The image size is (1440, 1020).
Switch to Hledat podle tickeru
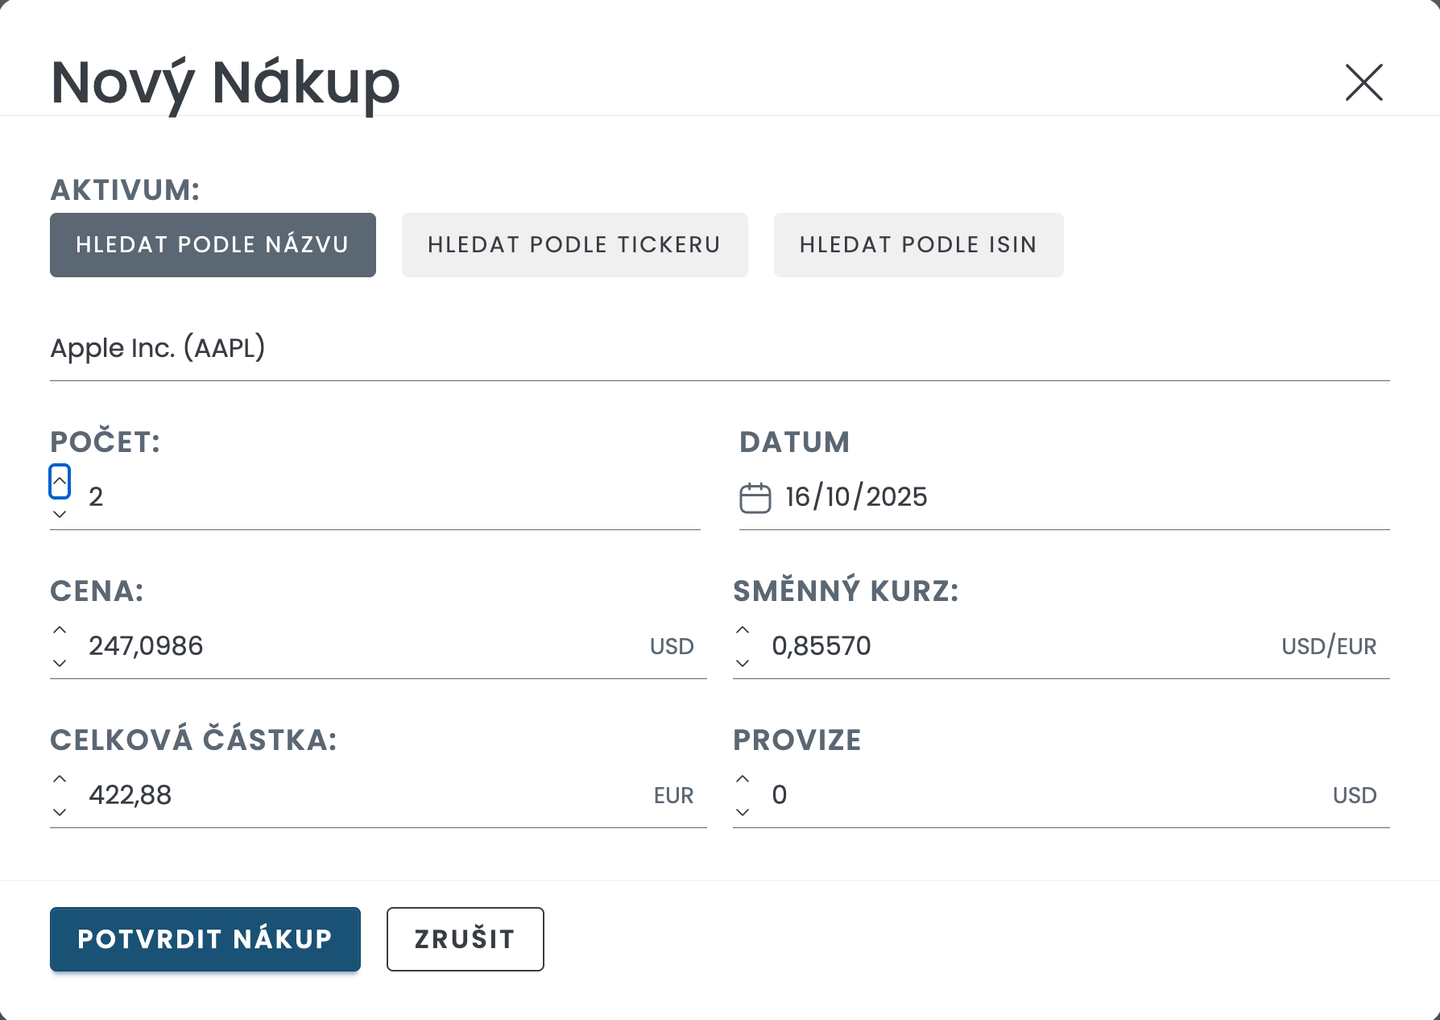pyautogui.click(x=574, y=245)
